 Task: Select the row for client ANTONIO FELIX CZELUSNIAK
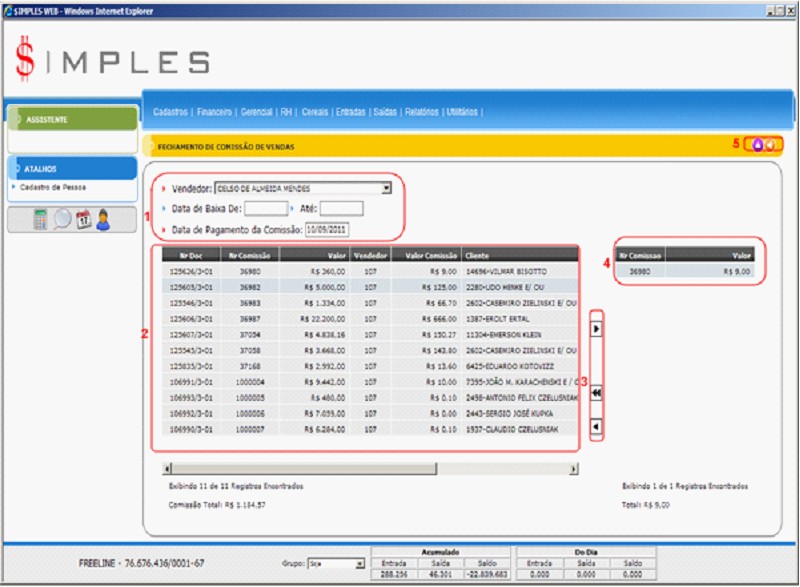tap(370, 398)
